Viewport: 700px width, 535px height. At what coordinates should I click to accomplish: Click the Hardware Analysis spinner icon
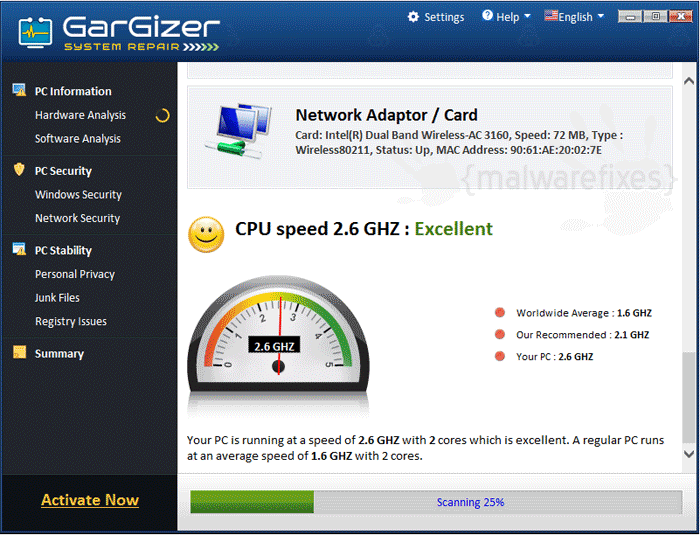[x=162, y=116]
